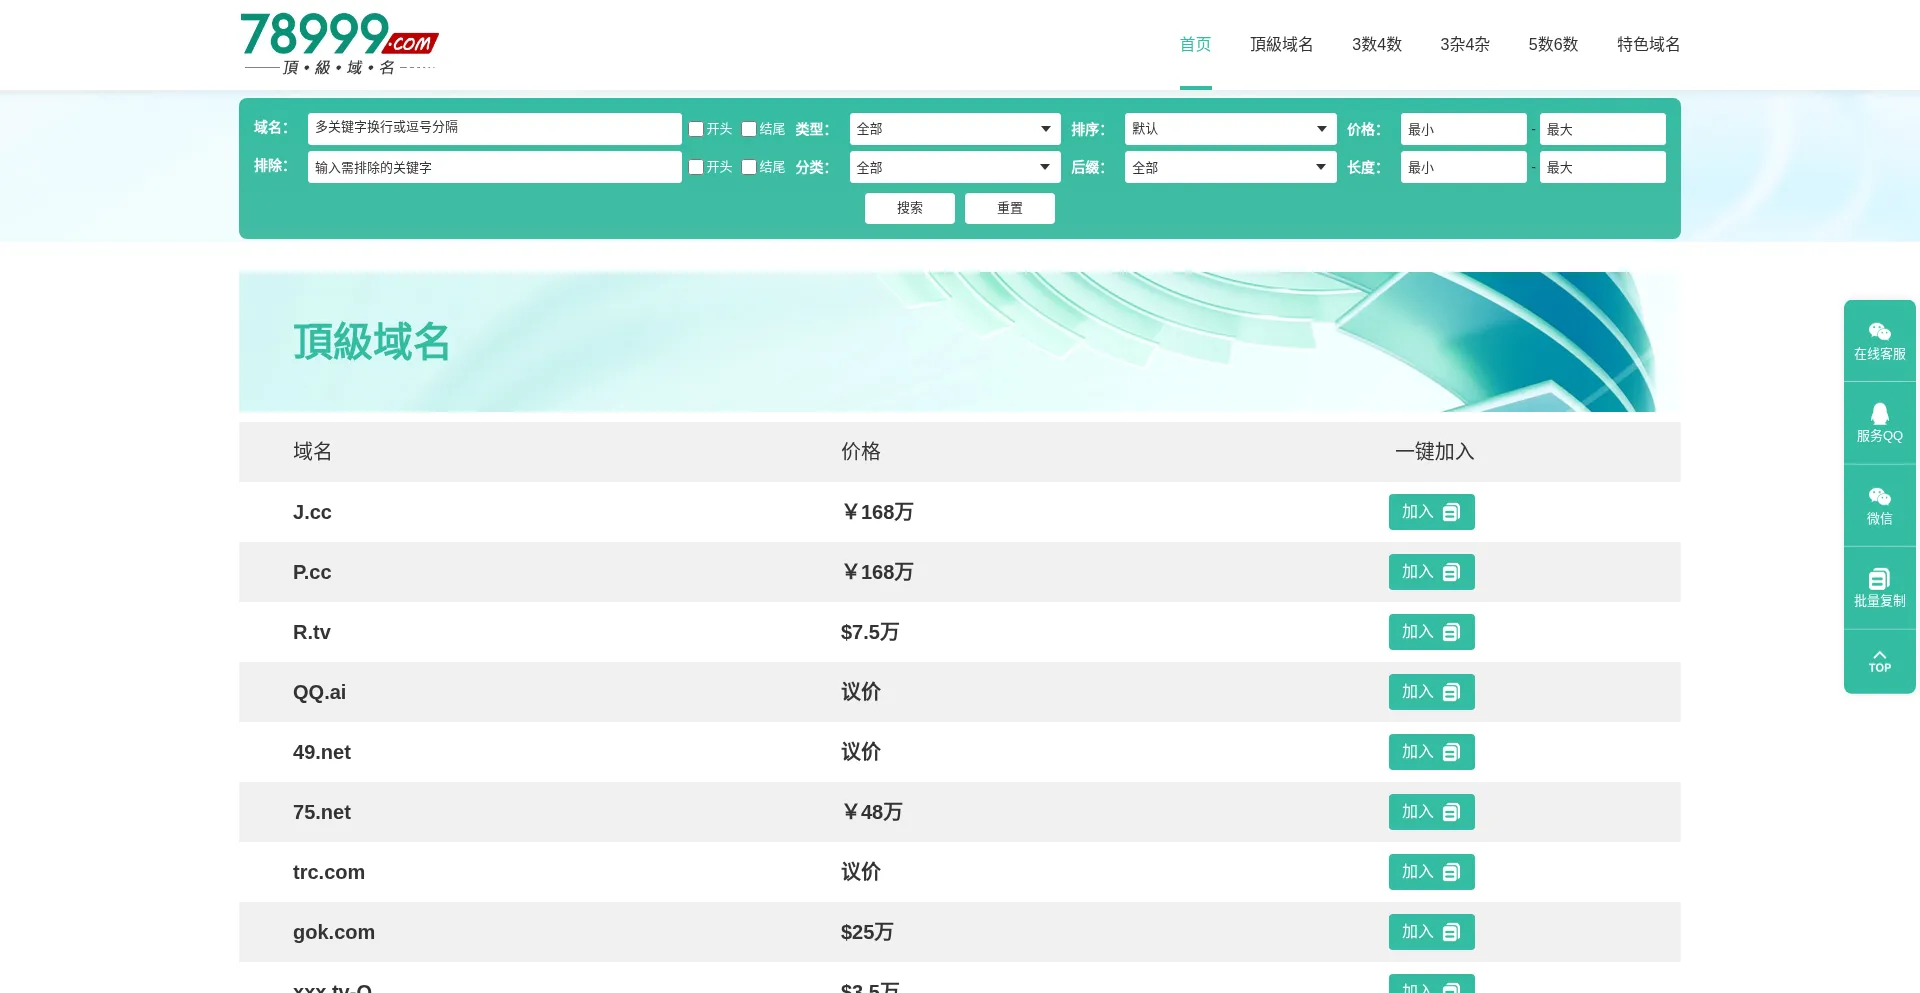
Task: Click copy icon in R.tv row
Action: click(x=1451, y=632)
